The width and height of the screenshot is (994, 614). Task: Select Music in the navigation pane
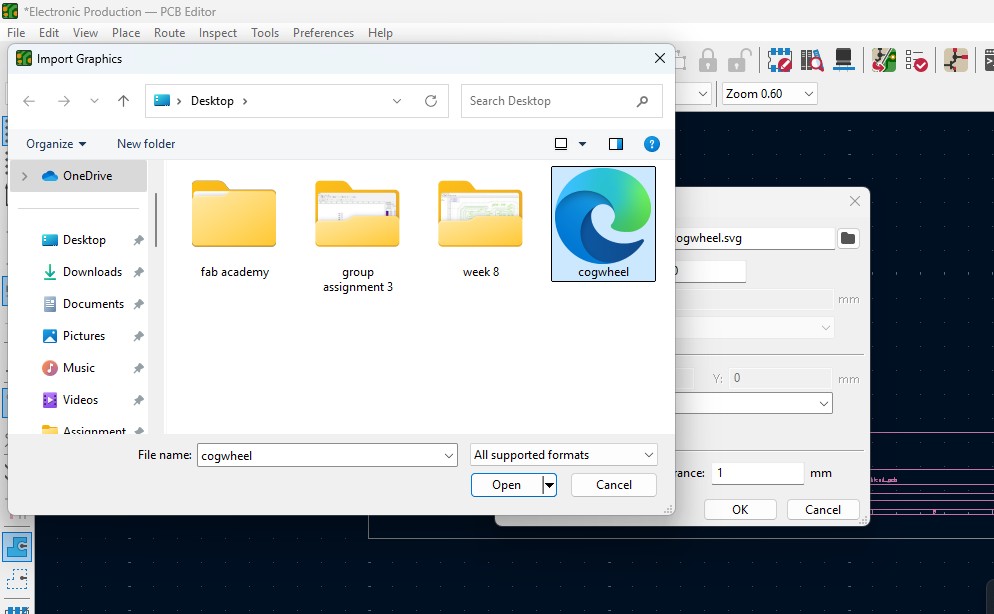pos(79,368)
